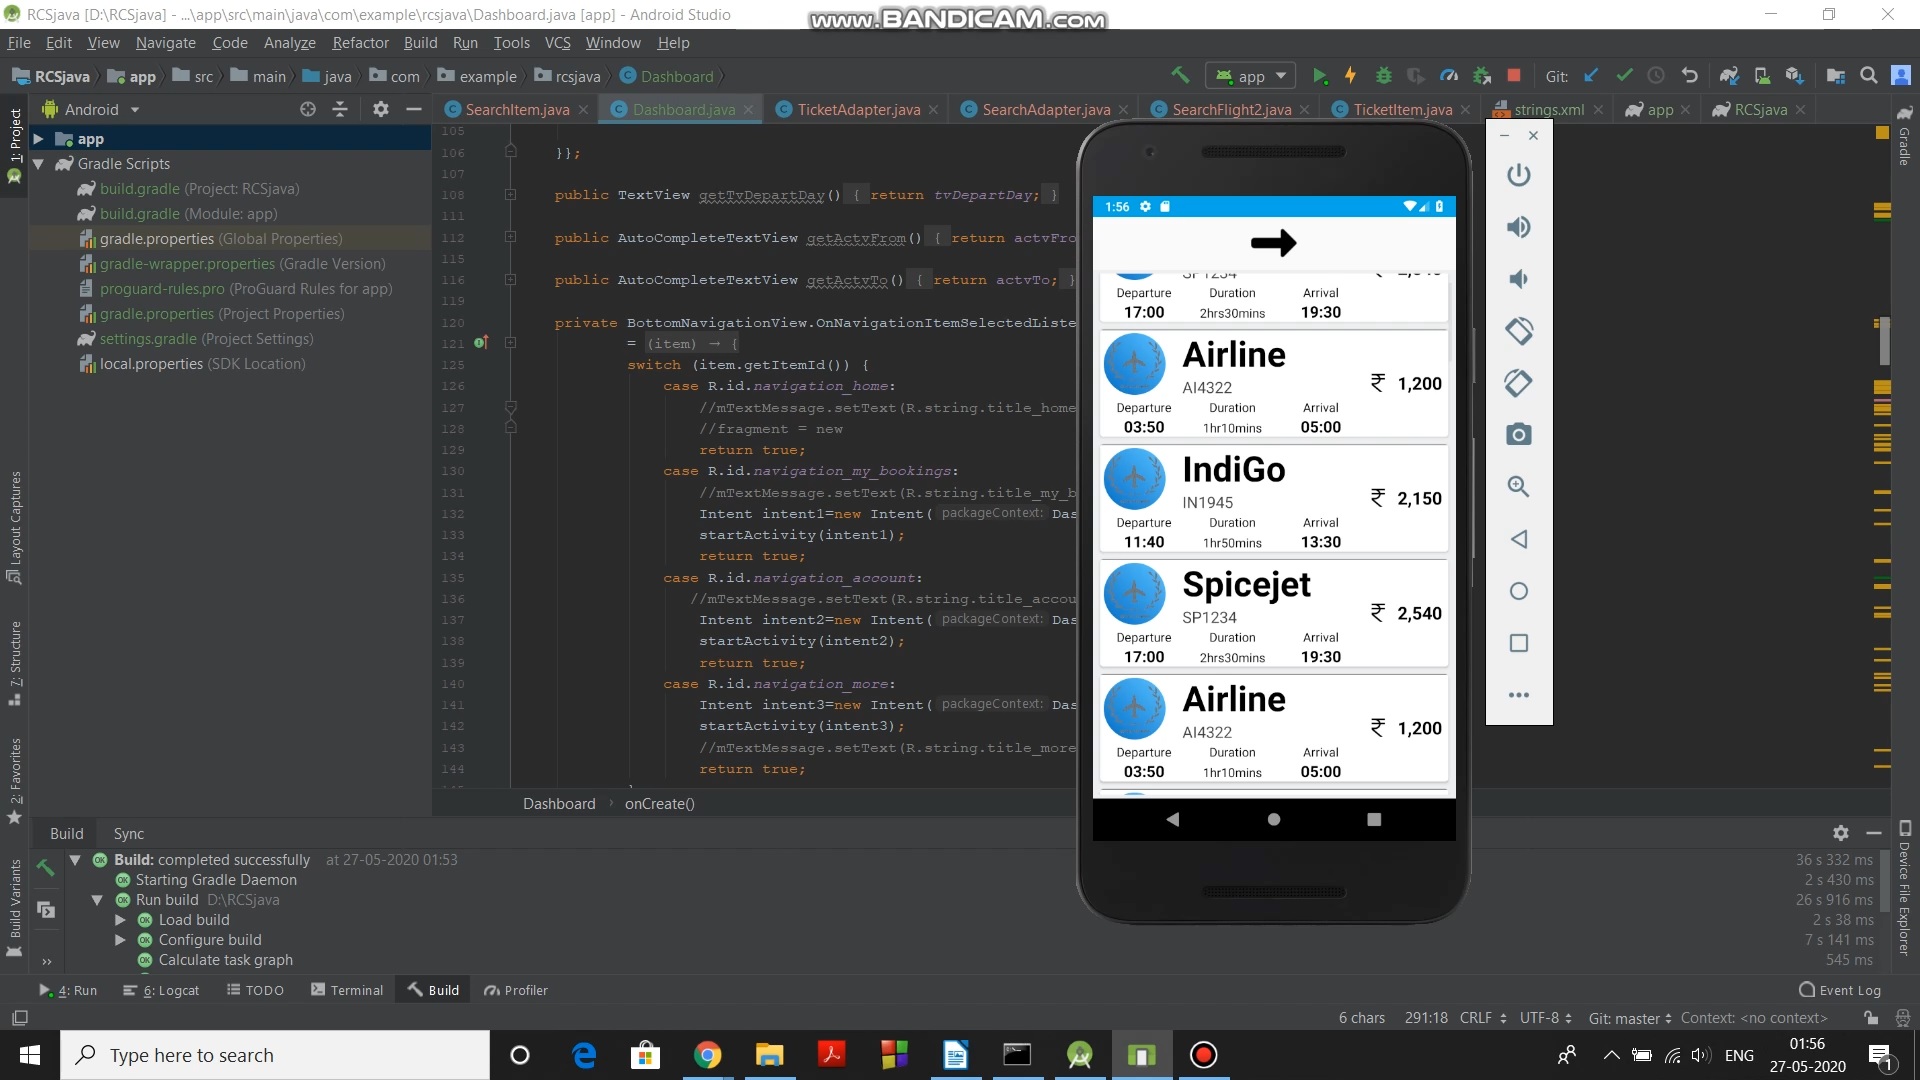The height and width of the screenshot is (1080, 1920).
Task: Collapse Build completed successfully node
Action: click(75, 860)
